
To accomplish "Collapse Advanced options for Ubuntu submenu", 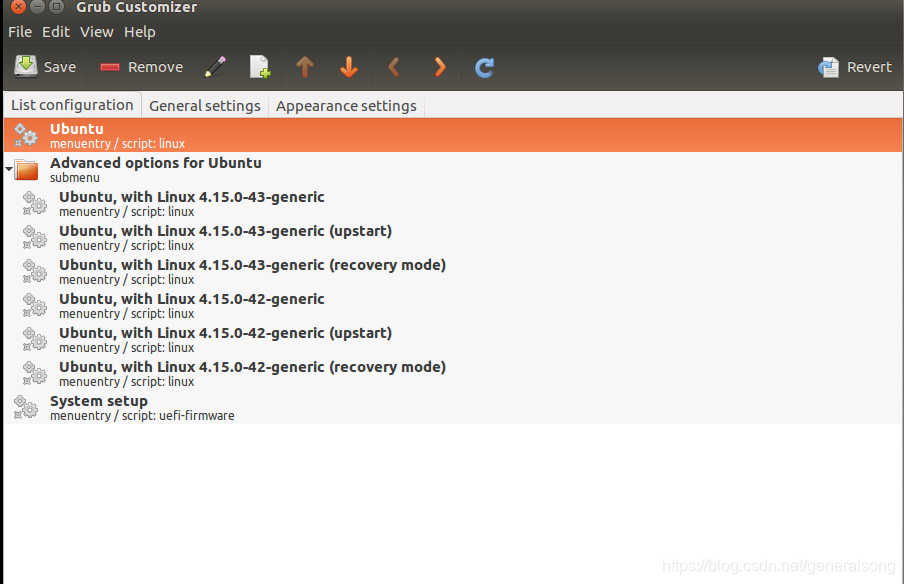I will [9, 169].
